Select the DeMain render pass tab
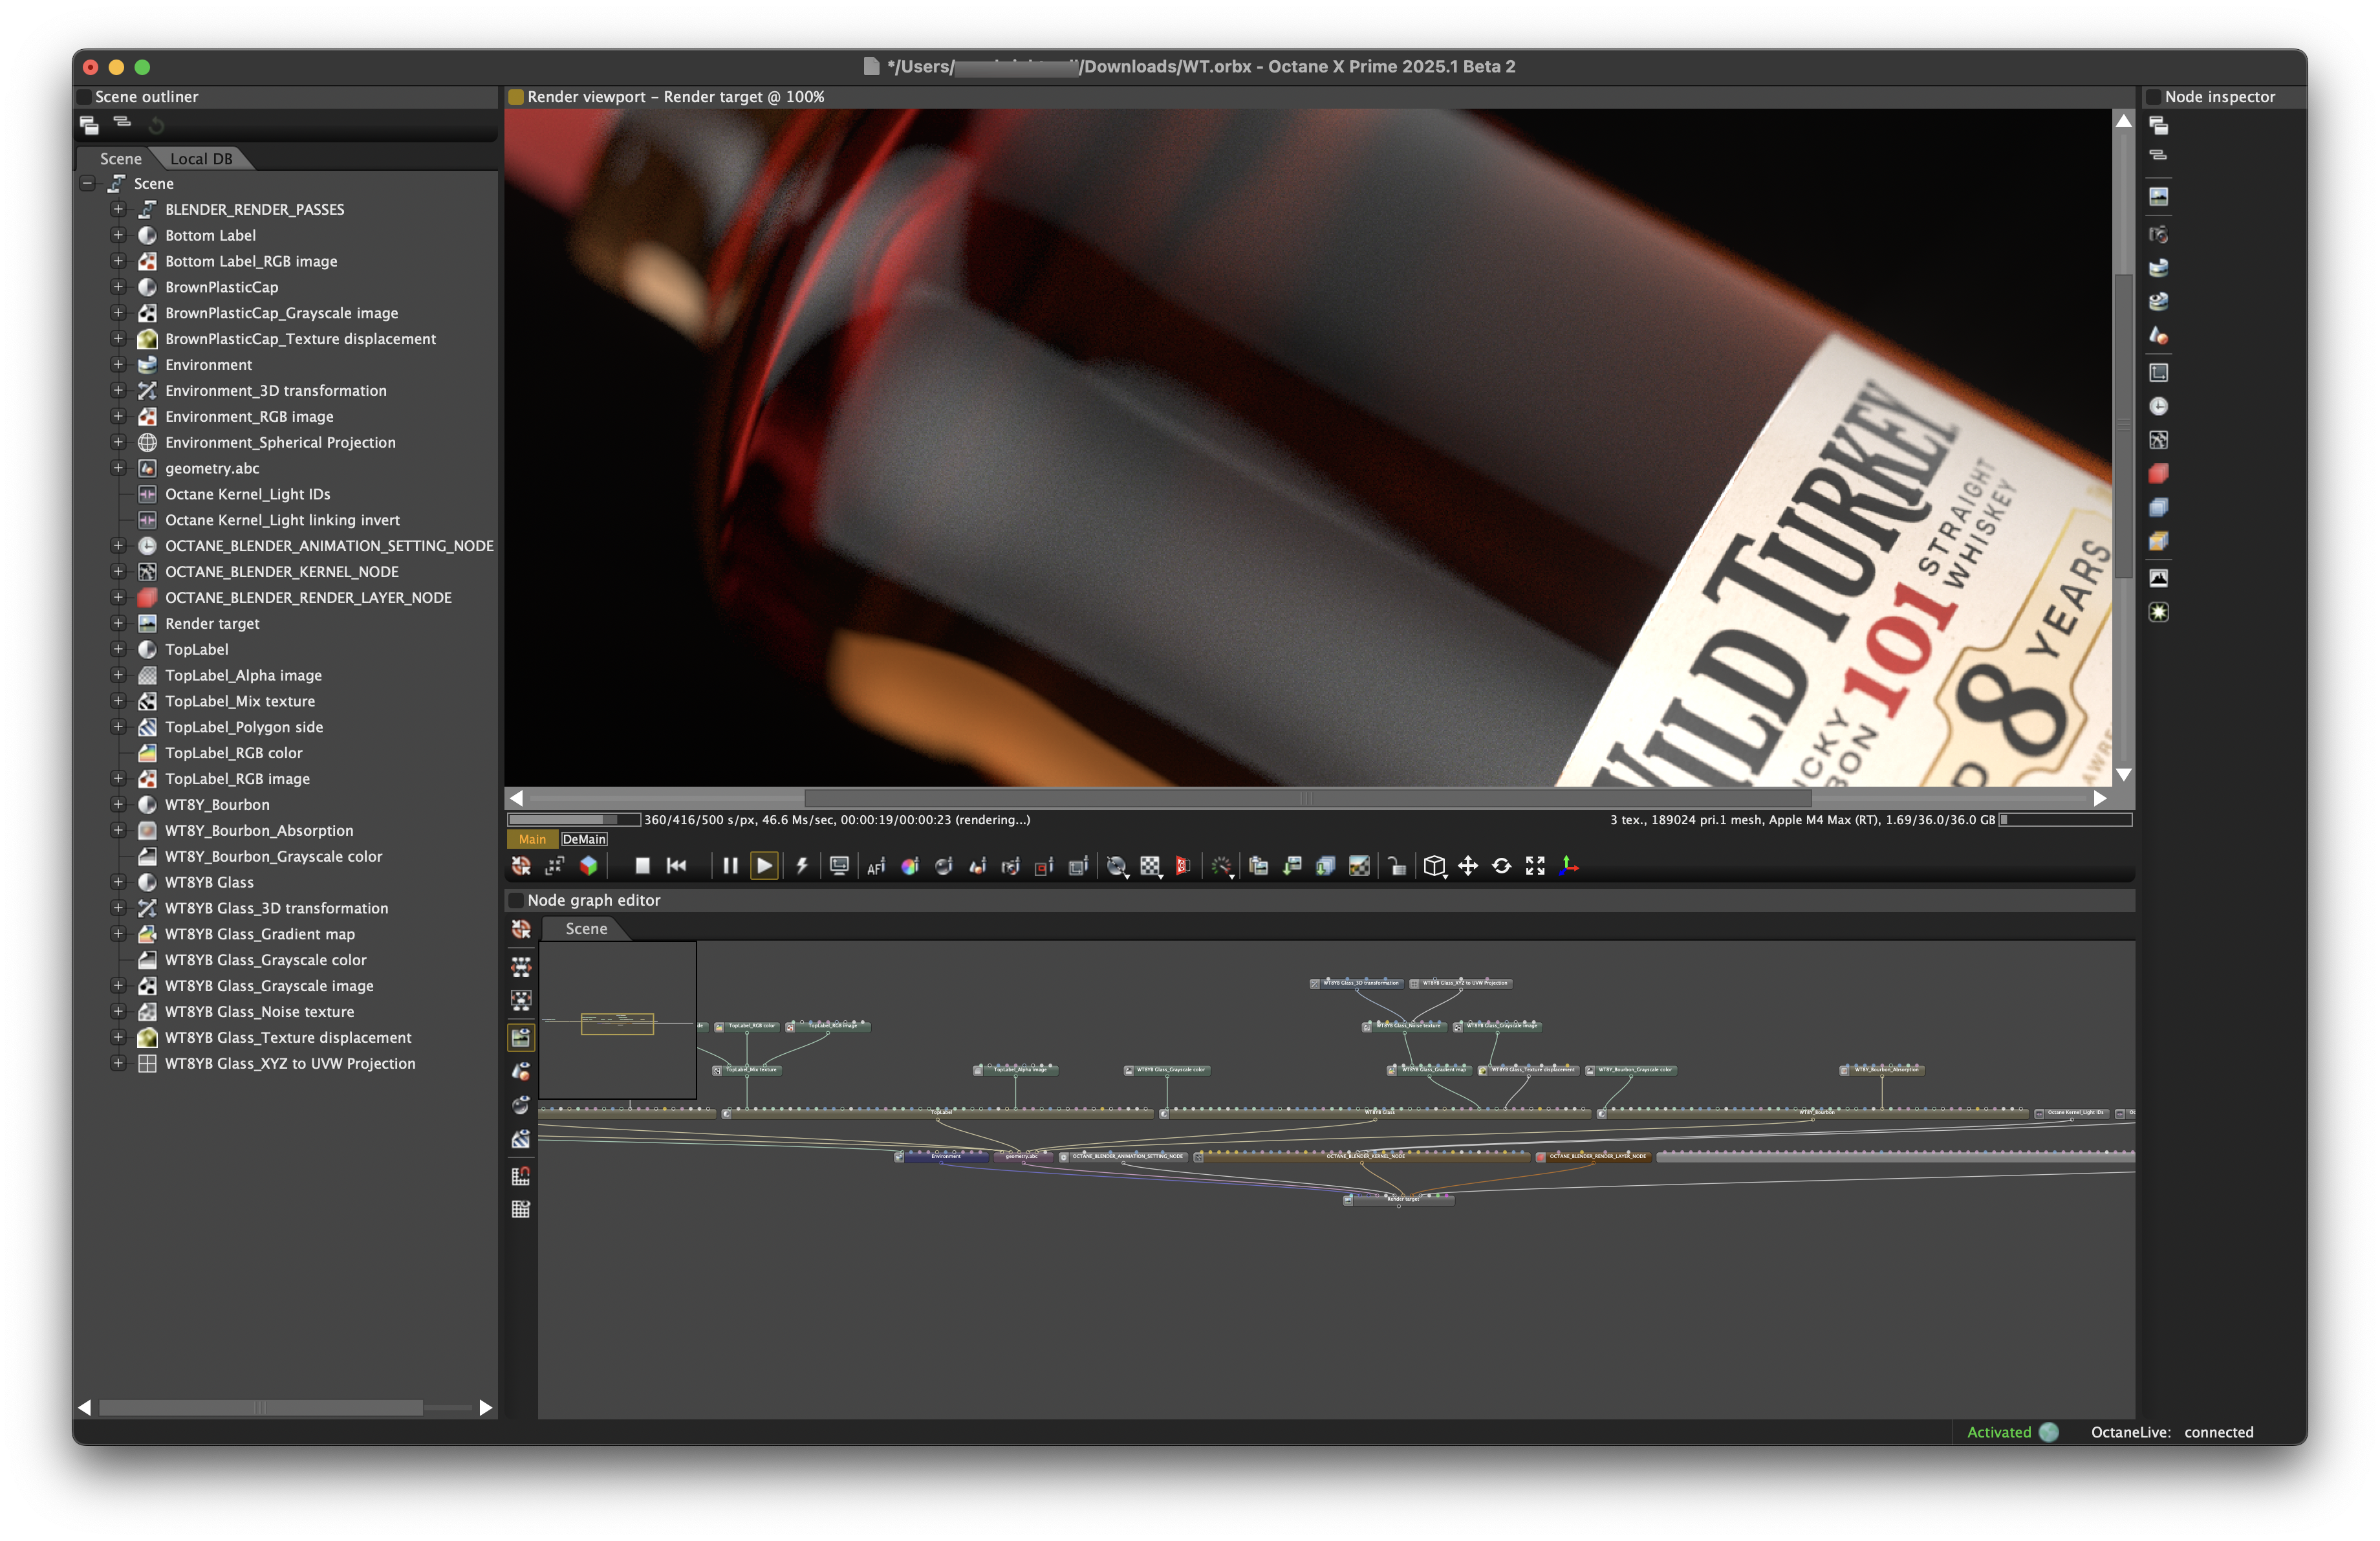The height and width of the screenshot is (1541, 2380). (584, 839)
